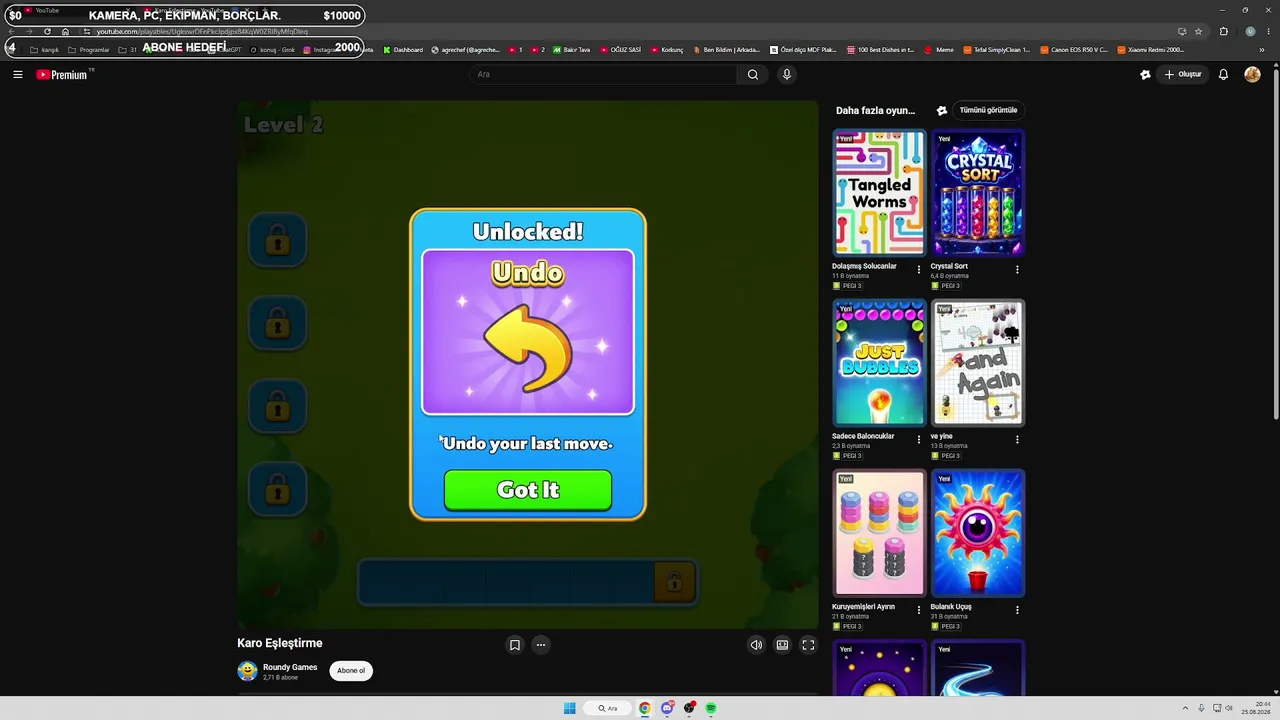The height and width of the screenshot is (720, 1280).
Task: Show all bookmarks with the chevron
Action: click(1262, 49)
